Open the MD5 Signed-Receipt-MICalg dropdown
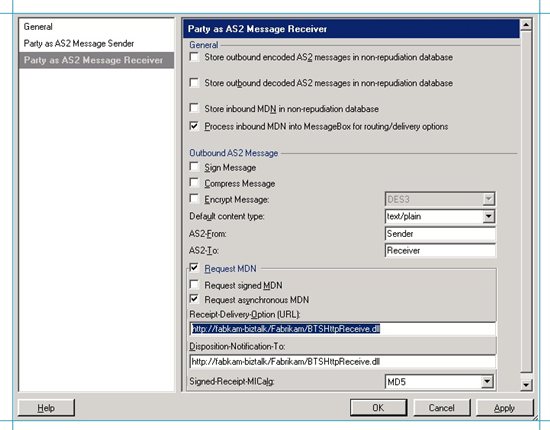Image resolution: width=550 pixels, height=430 pixels. click(487, 382)
